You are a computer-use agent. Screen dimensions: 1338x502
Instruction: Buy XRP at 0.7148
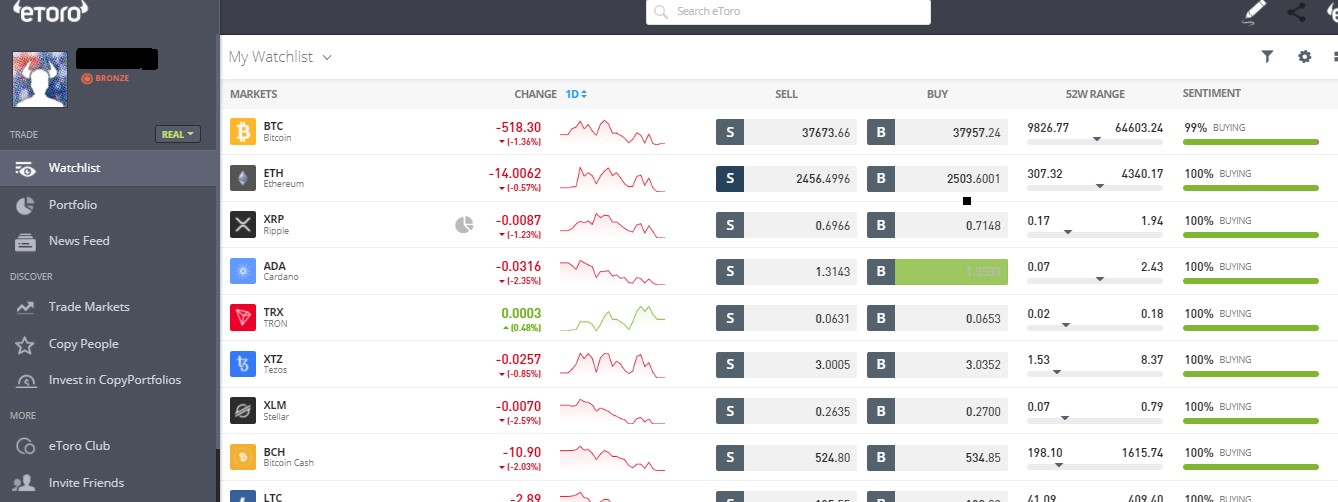(x=937, y=225)
